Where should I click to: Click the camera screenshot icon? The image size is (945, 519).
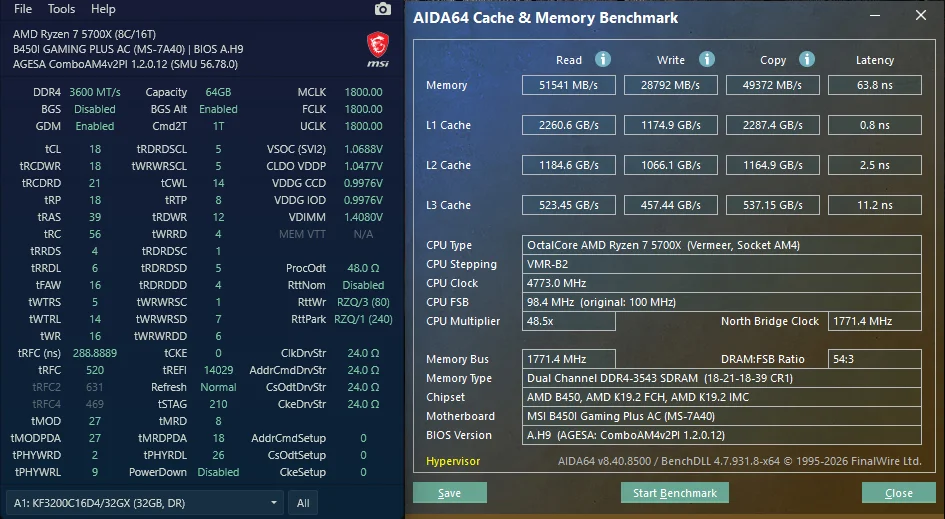383,9
